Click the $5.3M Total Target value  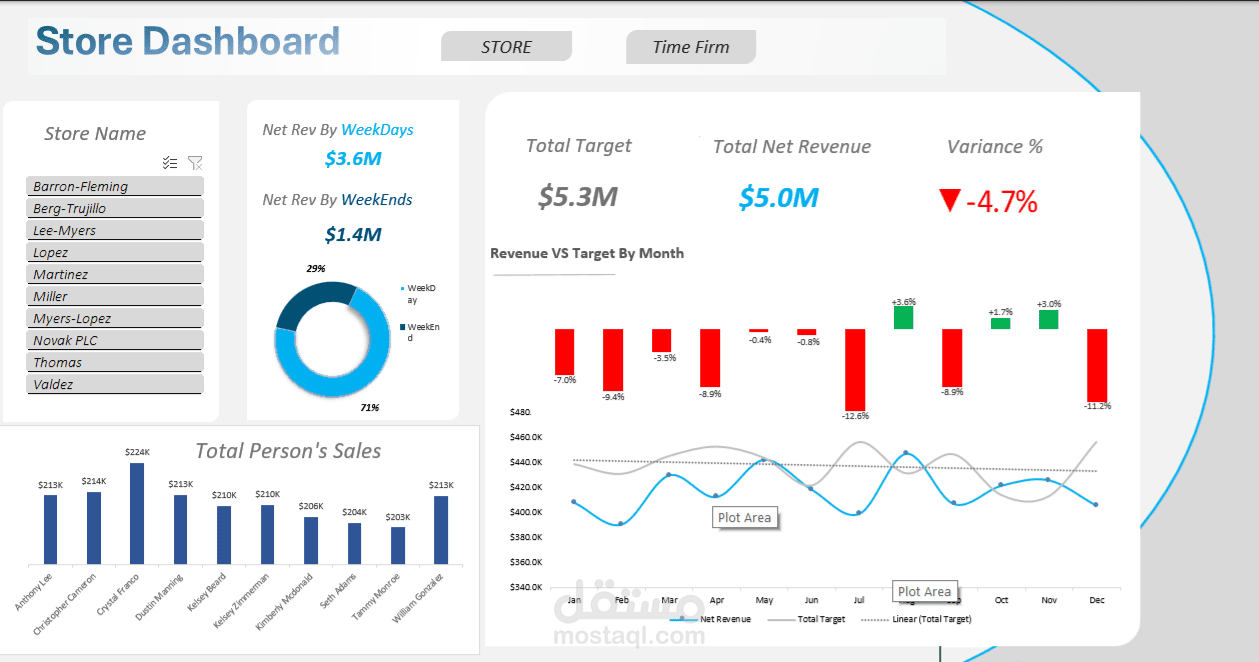pos(578,197)
